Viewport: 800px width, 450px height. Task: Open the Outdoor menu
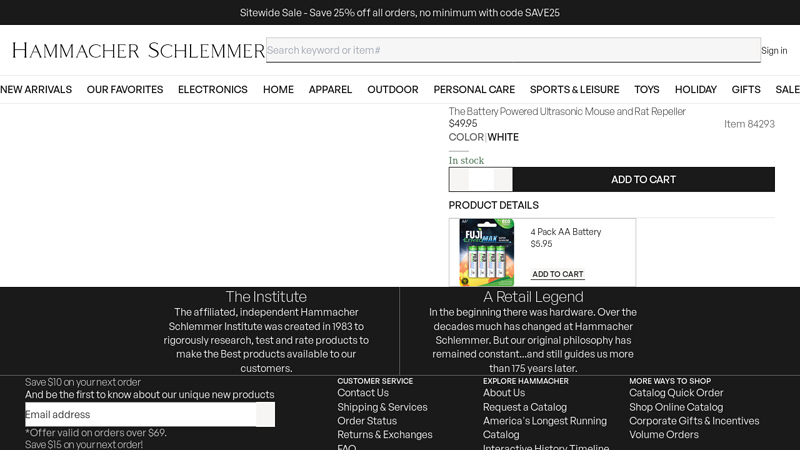click(393, 89)
